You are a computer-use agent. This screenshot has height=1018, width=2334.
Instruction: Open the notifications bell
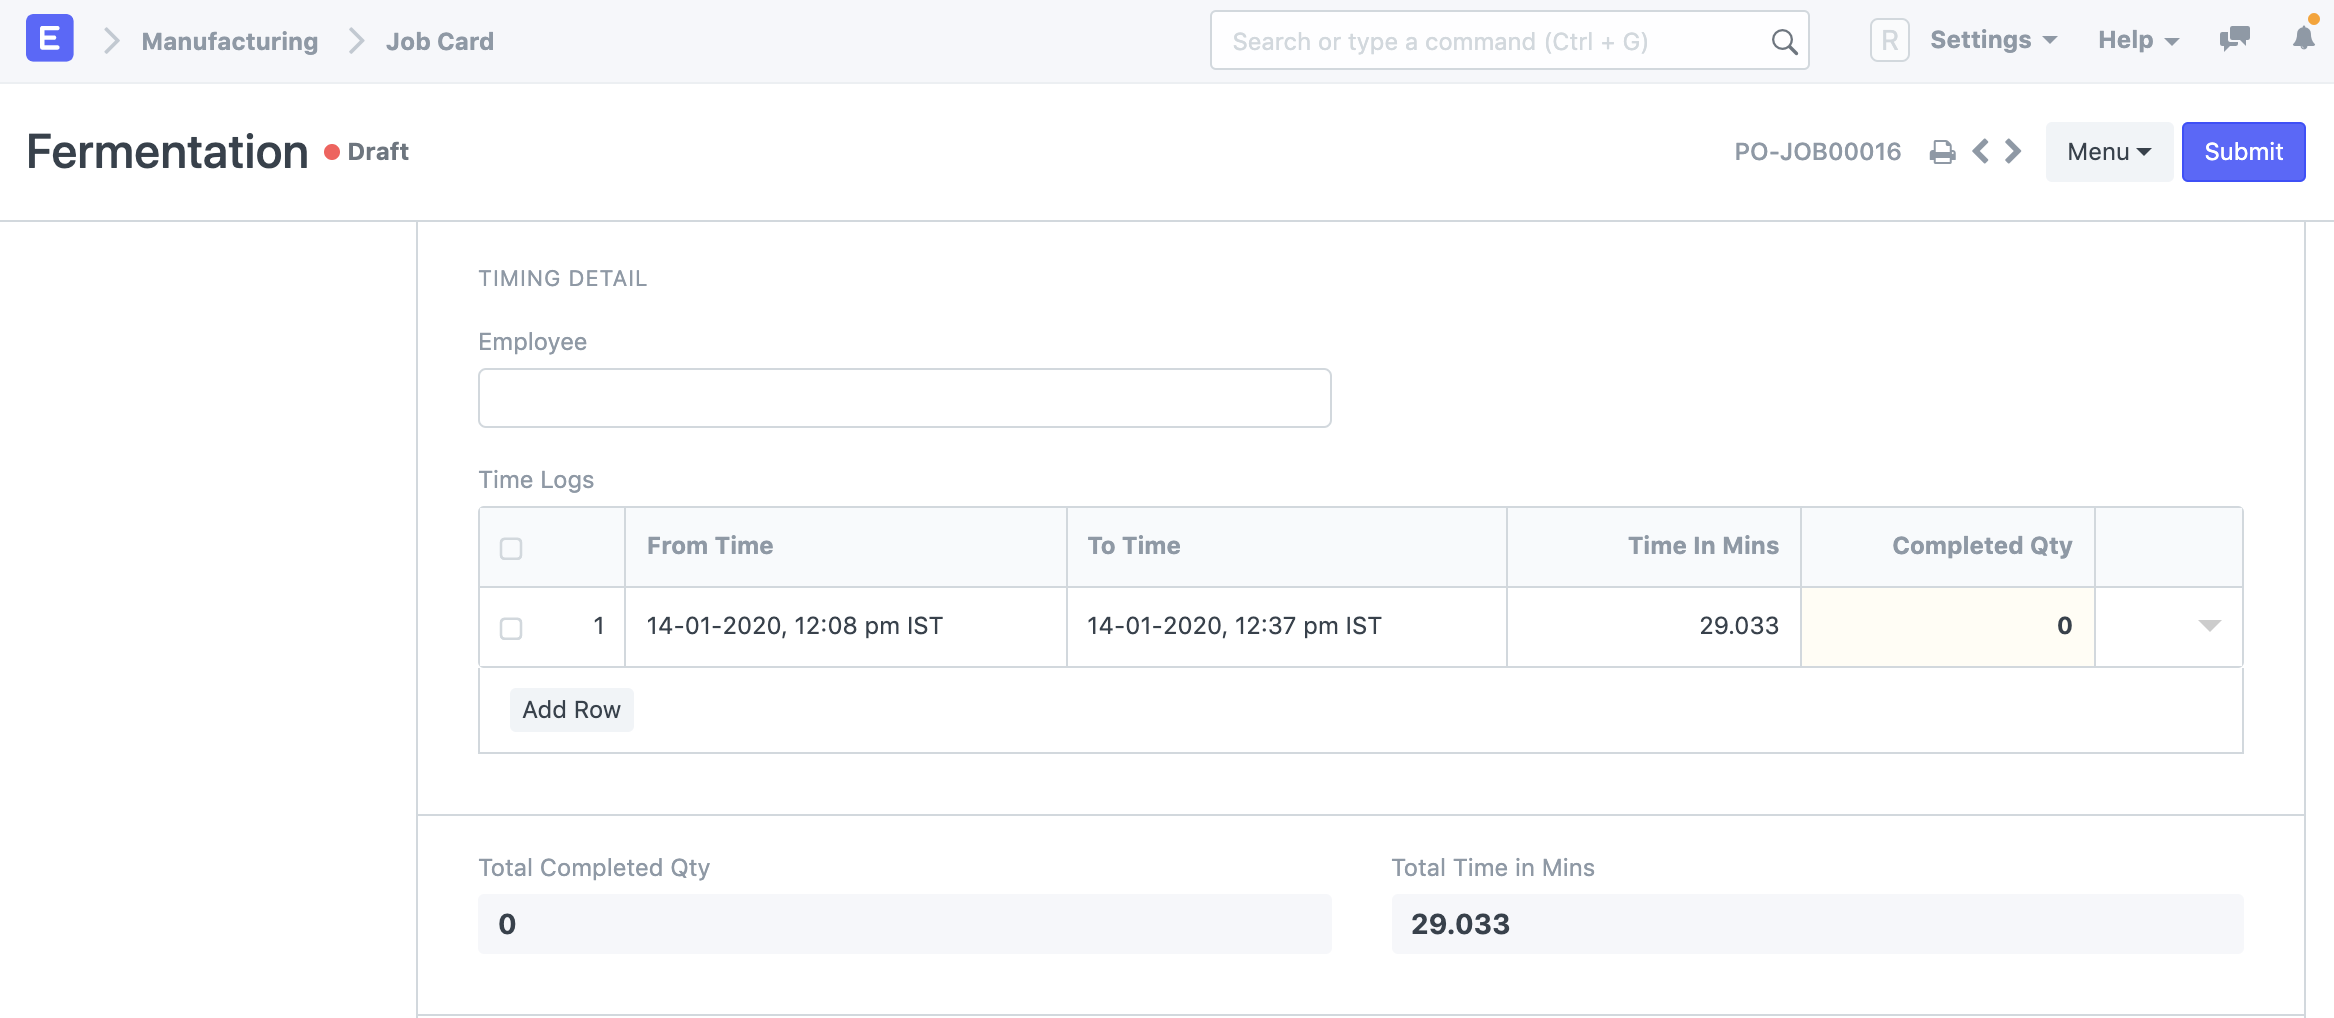coord(2303,39)
